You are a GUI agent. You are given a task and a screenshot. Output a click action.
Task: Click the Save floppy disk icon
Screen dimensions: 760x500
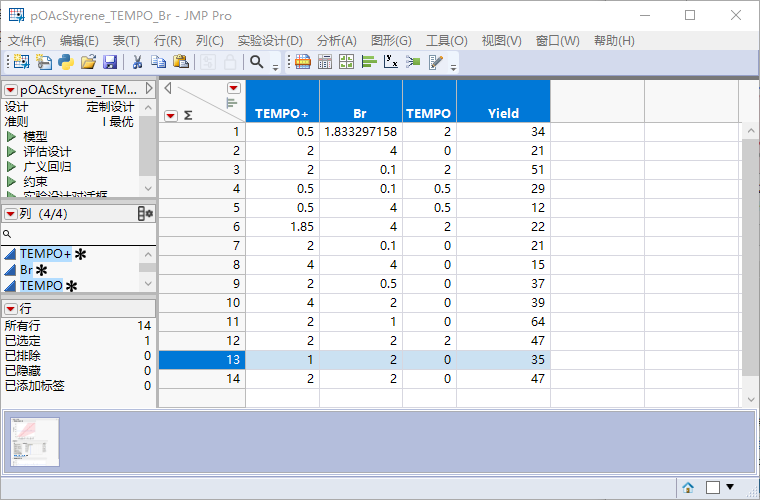pos(110,62)
